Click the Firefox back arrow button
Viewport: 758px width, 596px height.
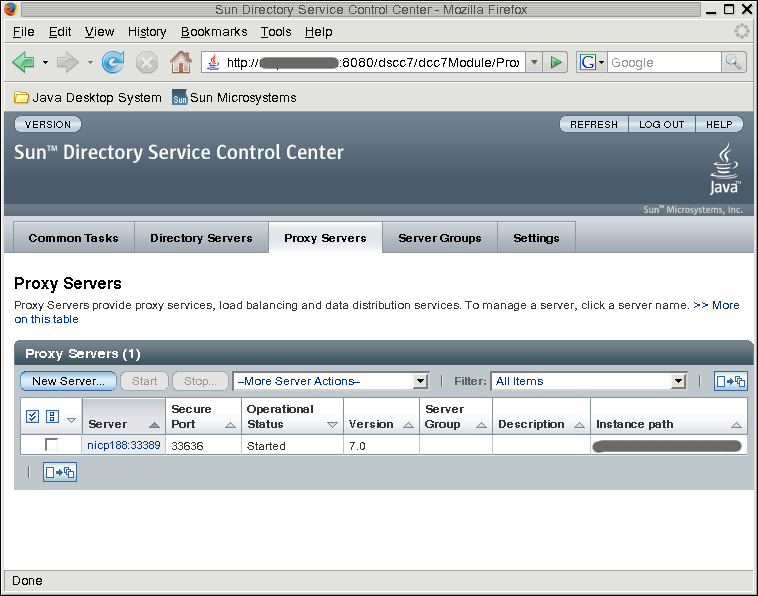pyautogui.click(x=23, y=62)
